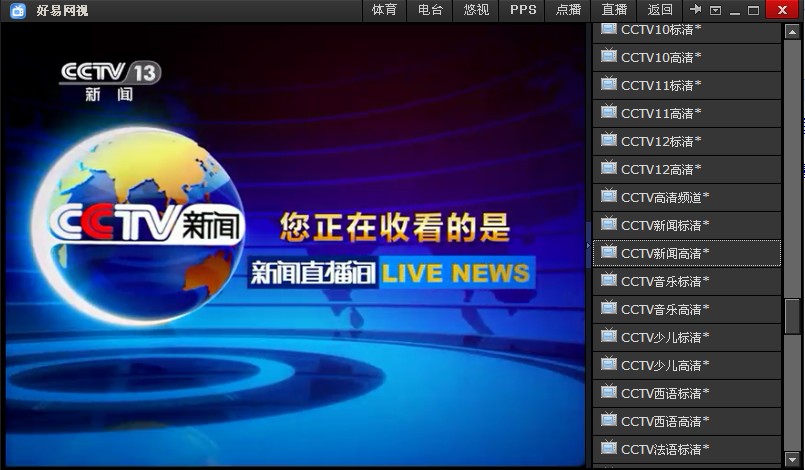Click the 好易网视 app logo icon
Screen dimensions: 805x470
click(18, 10)
